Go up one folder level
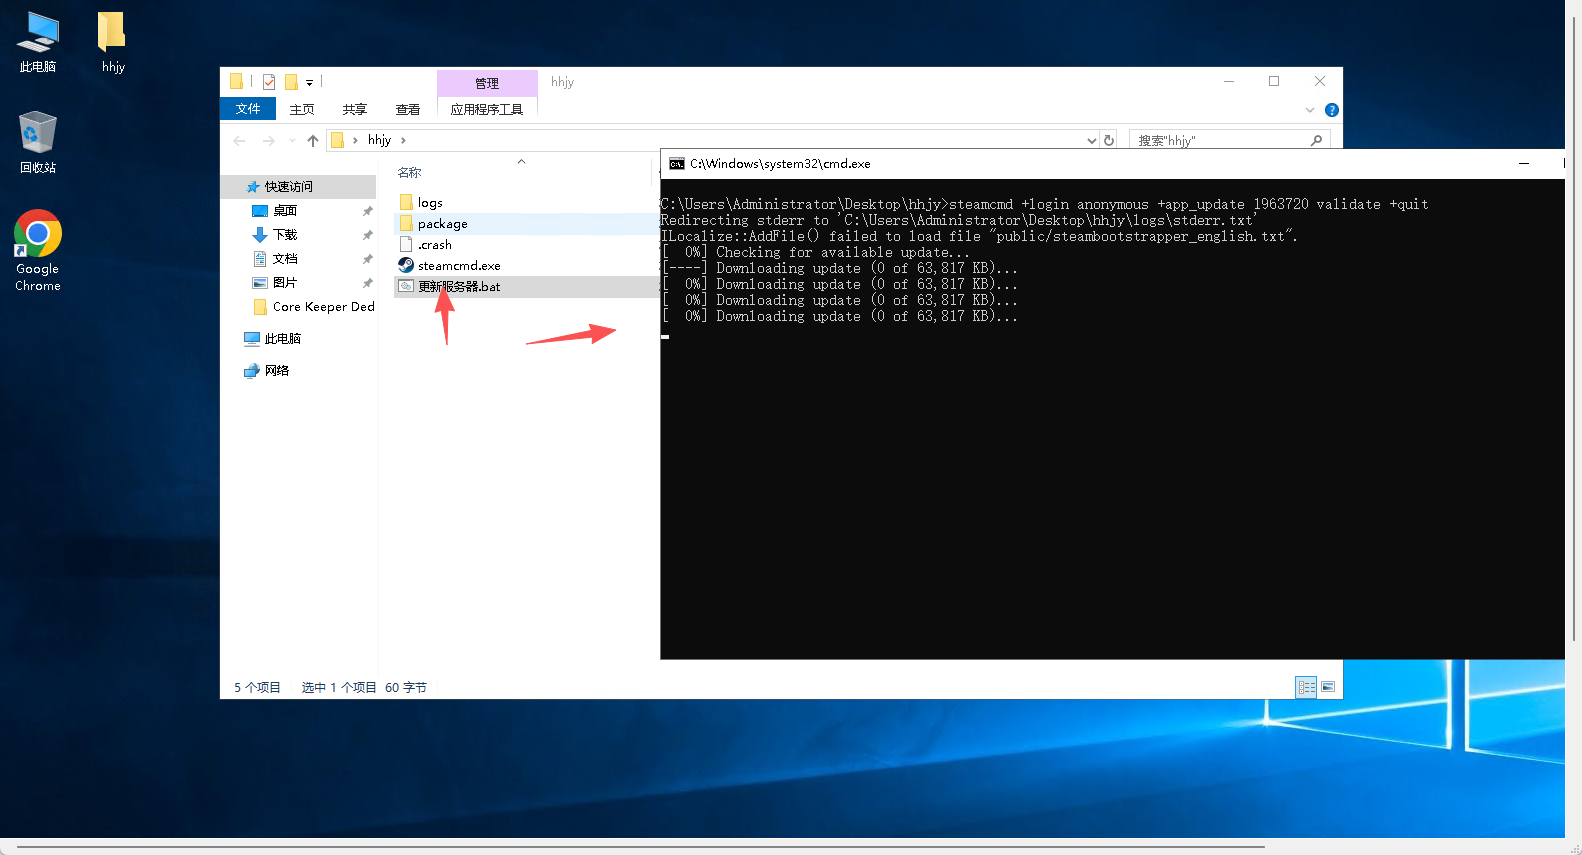Screen dimensions: 1582x855 313,141
